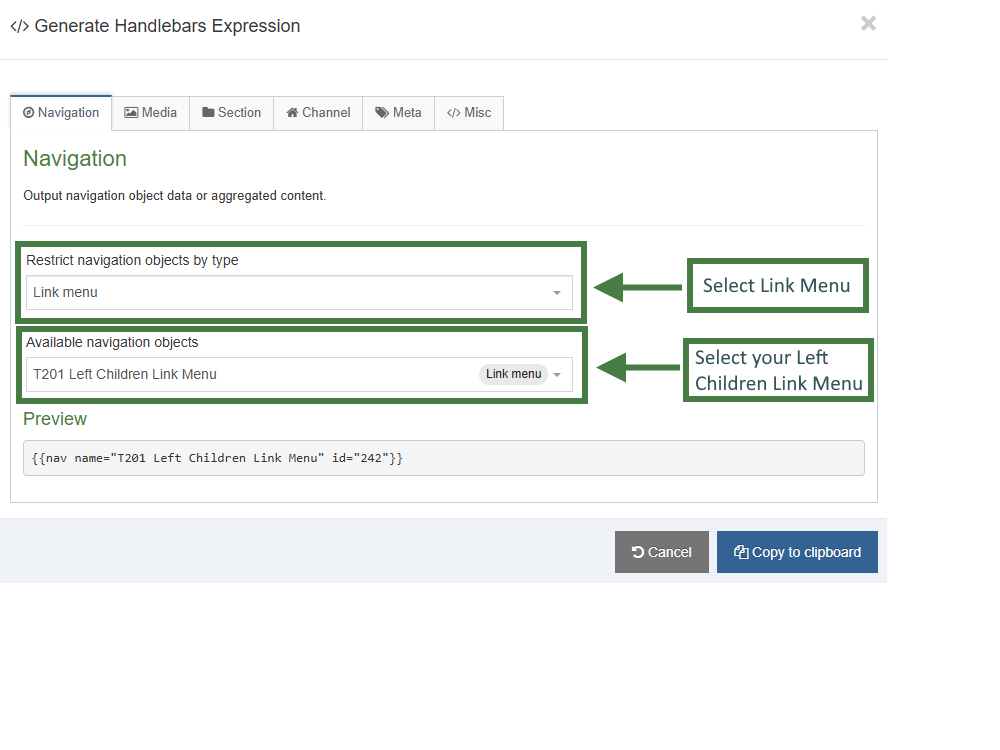Switch to the Channel tab
Viewport: 1000px width, 750px height.
(318, 113)
